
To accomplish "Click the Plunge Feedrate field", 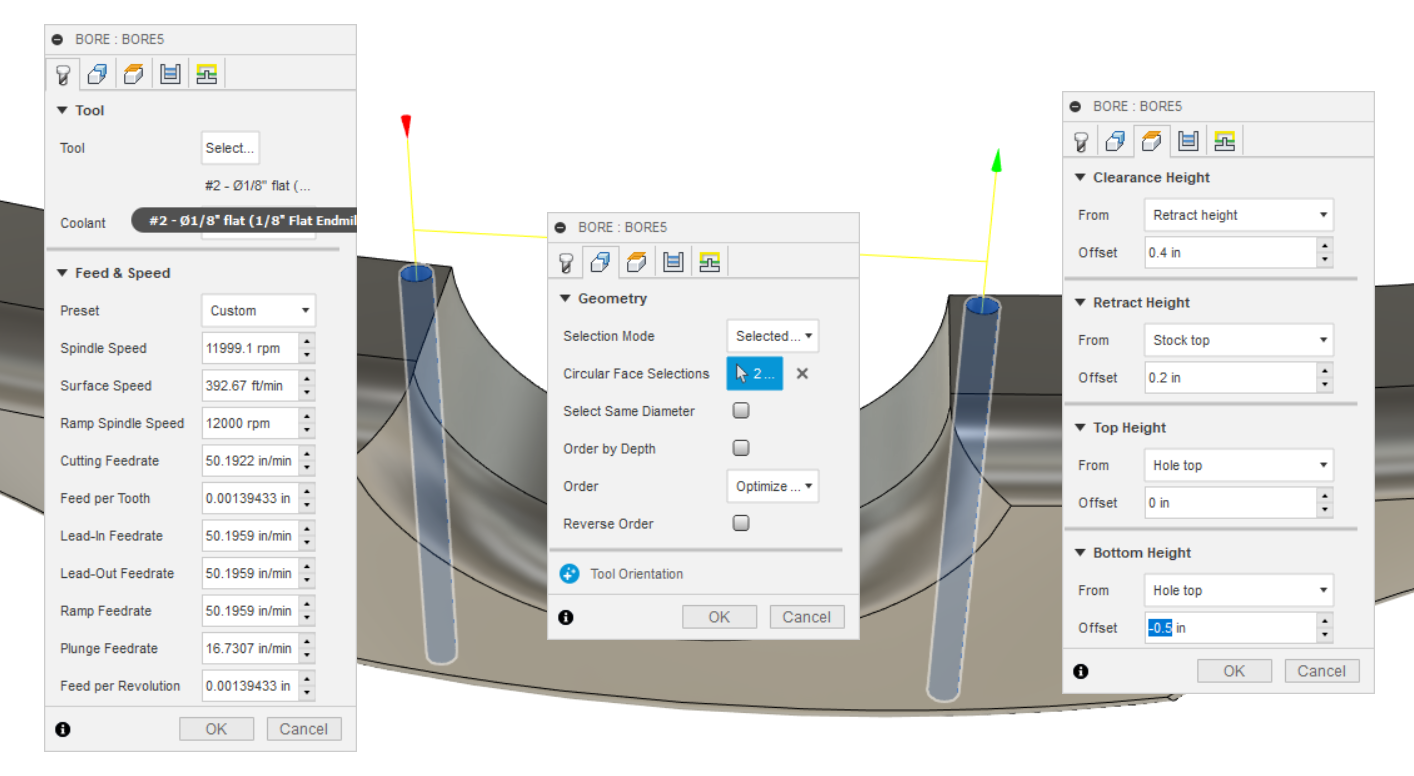I will coord(250,648).
